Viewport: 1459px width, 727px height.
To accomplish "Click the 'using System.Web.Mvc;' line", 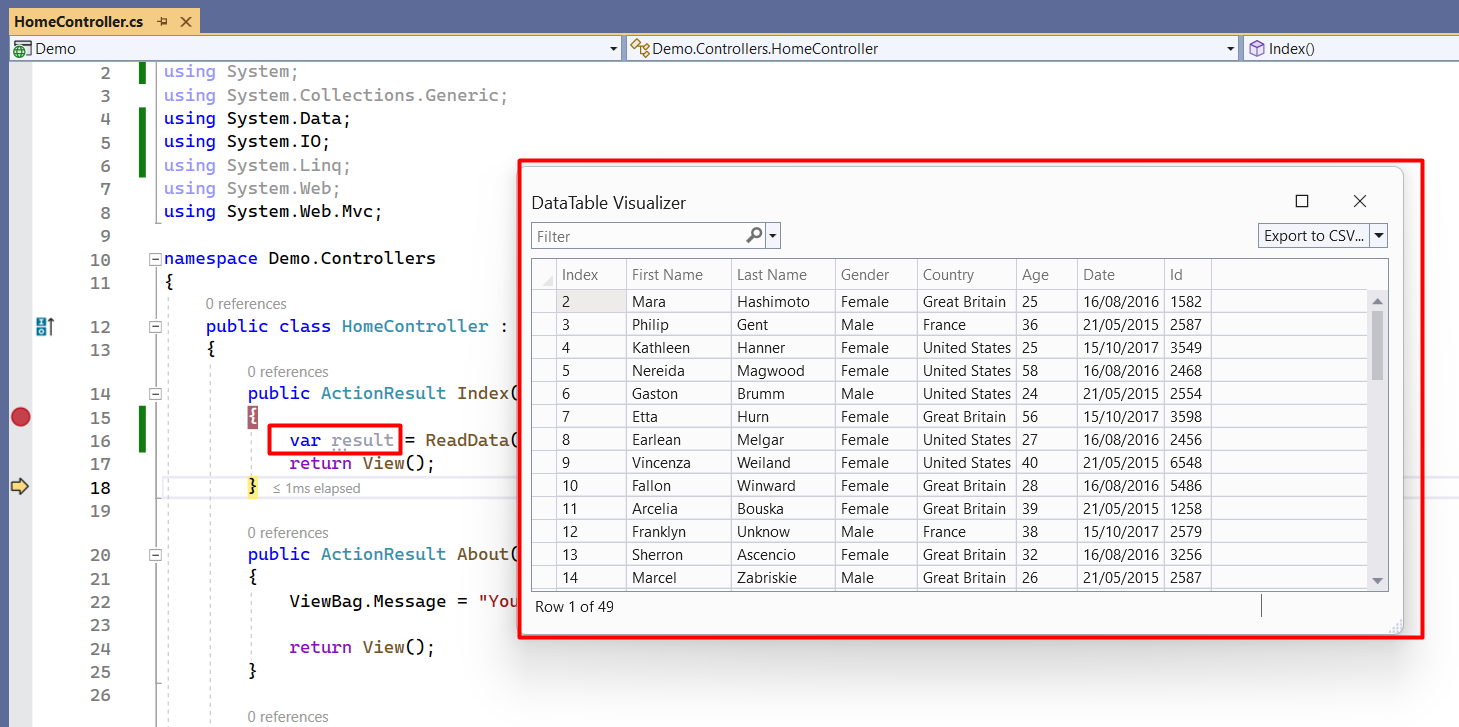I will (x=273, y=212).
